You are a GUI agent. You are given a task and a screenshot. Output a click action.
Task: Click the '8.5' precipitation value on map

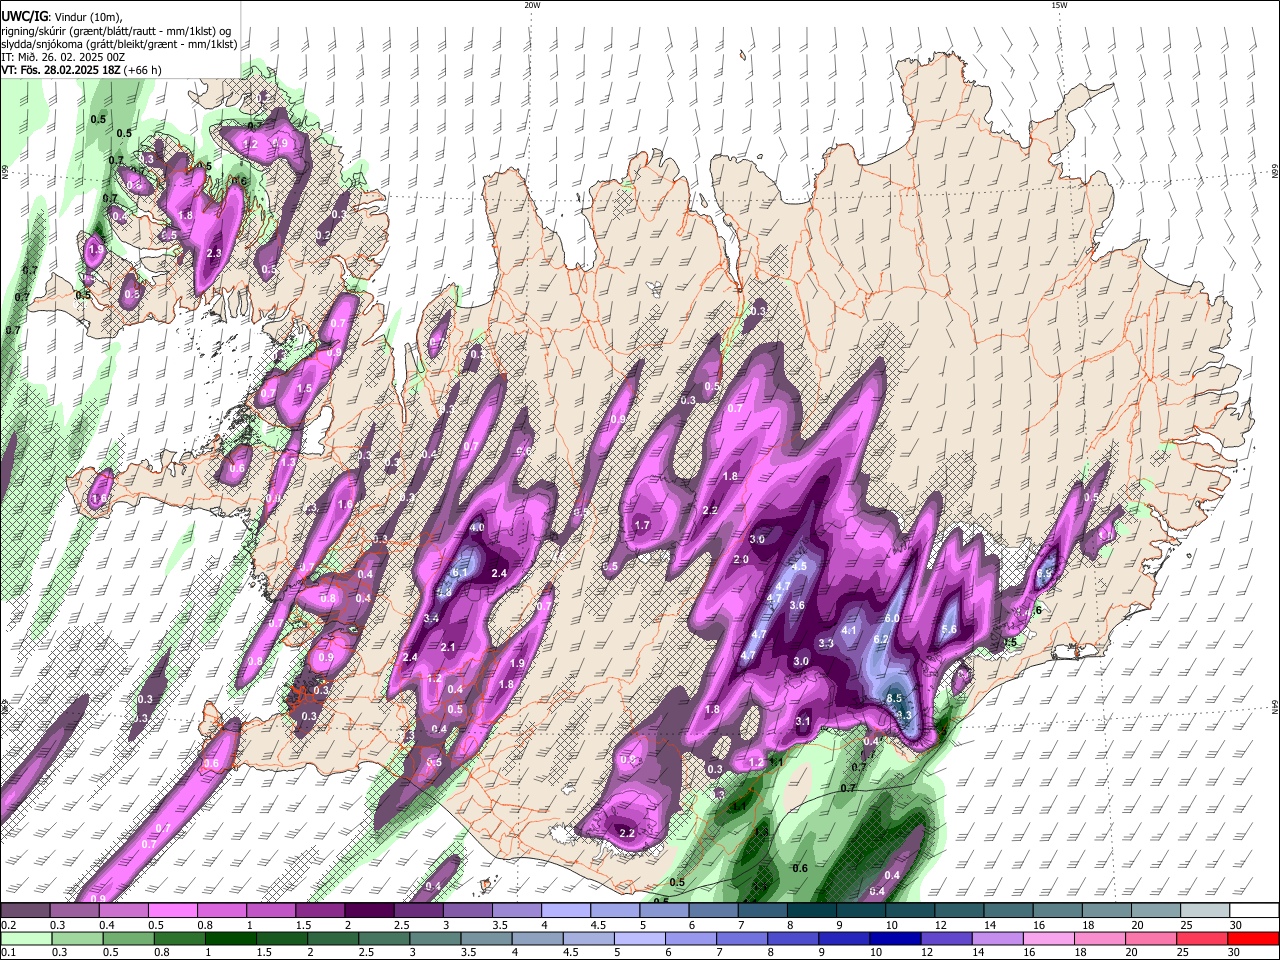coord(895,698)
